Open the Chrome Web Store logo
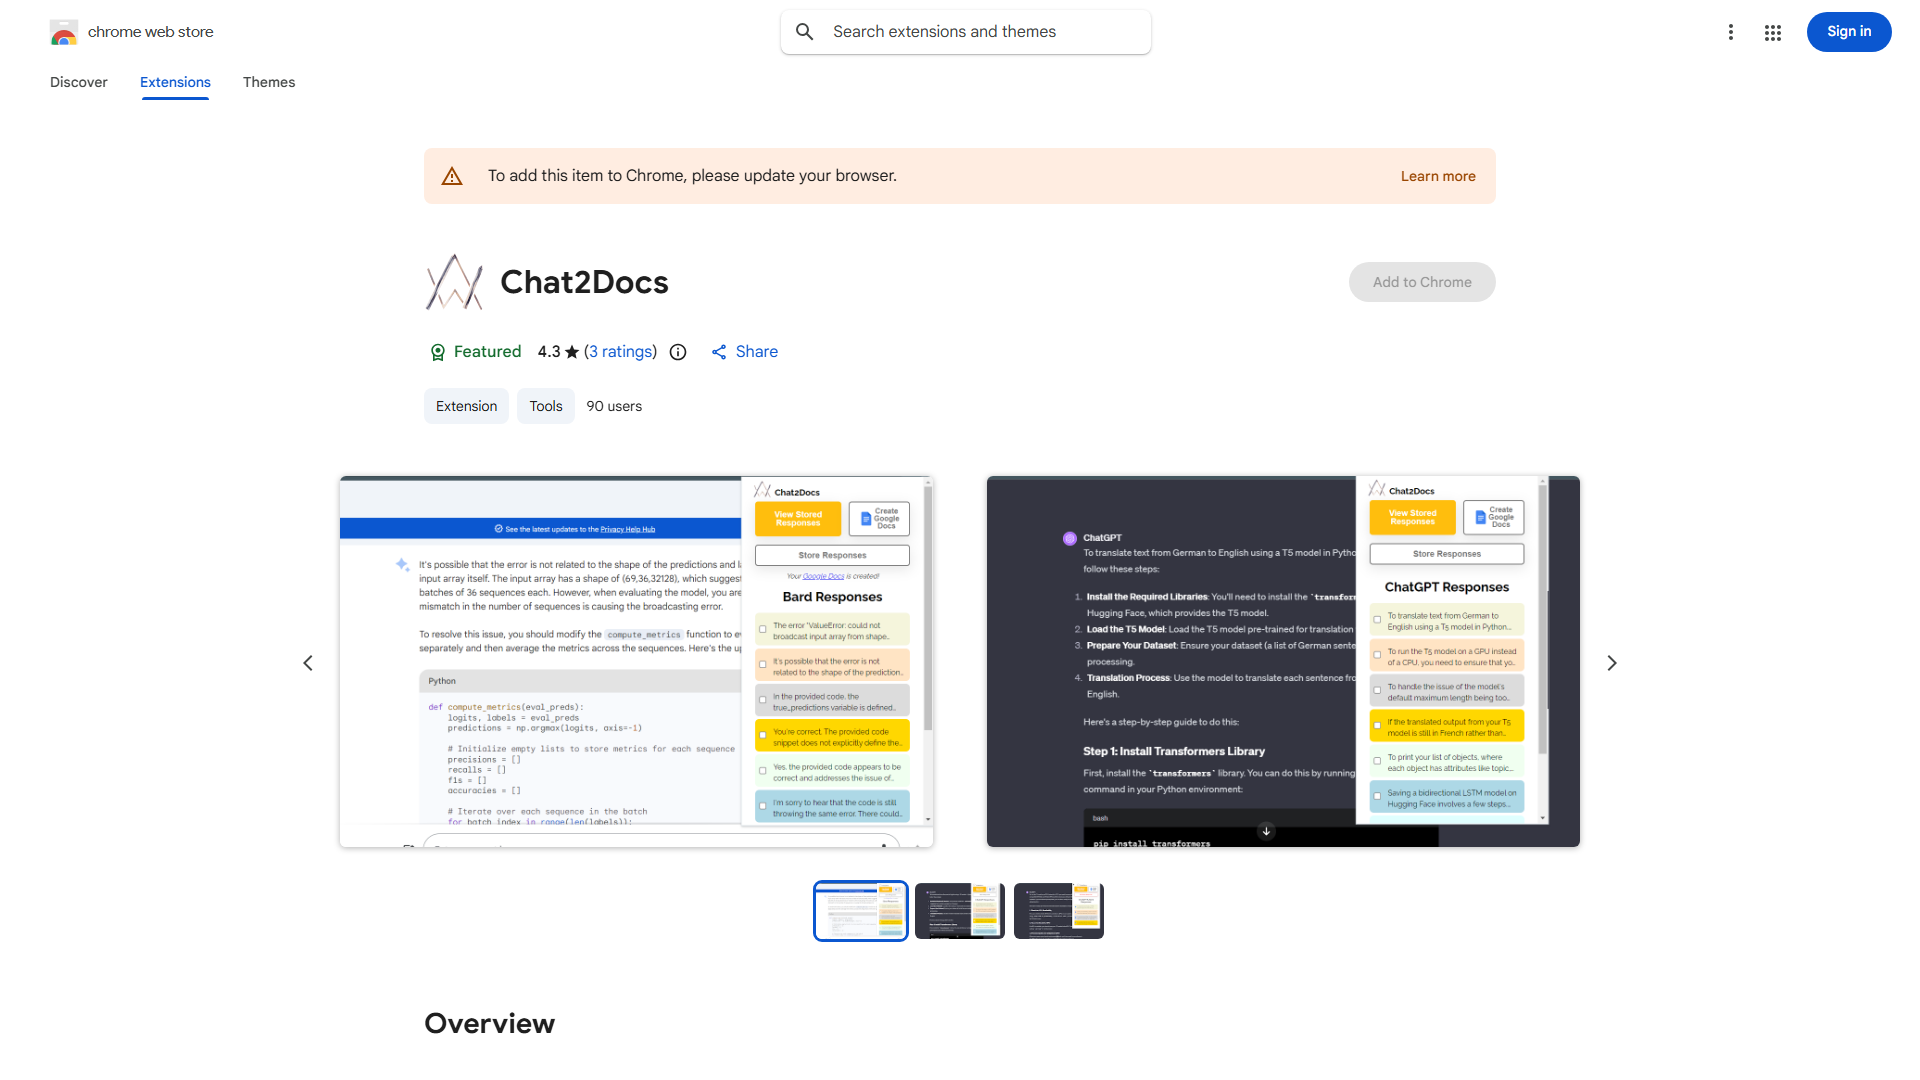Viewport: 1920px width, 1080px height. click(64, 32)
